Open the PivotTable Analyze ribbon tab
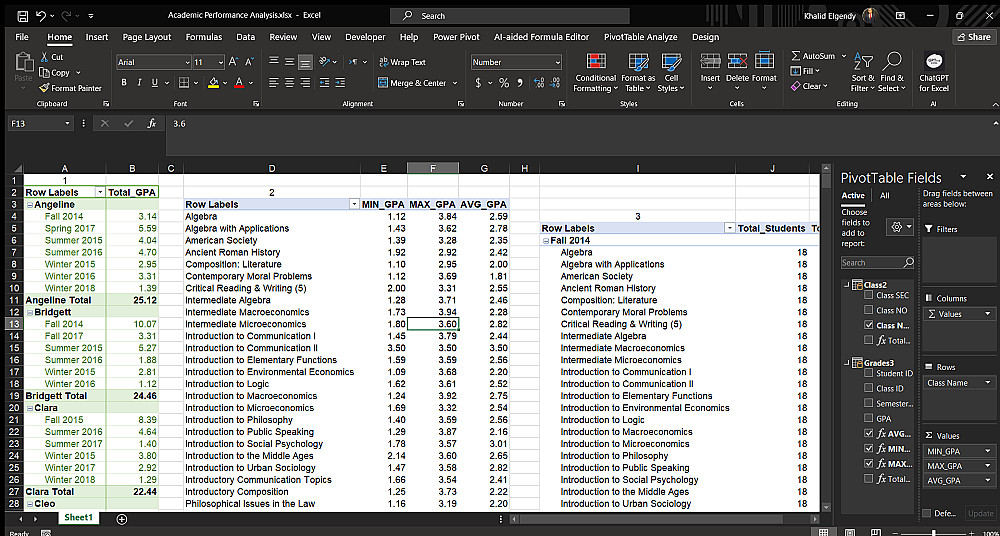Image resolution: width=1000 pixels, height=536 pixels. 640,37
